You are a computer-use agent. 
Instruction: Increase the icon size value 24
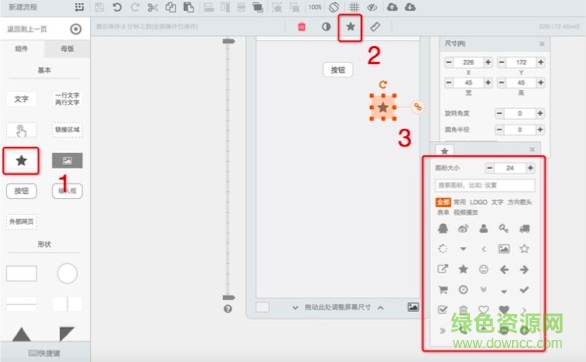(x=530, y=168)
